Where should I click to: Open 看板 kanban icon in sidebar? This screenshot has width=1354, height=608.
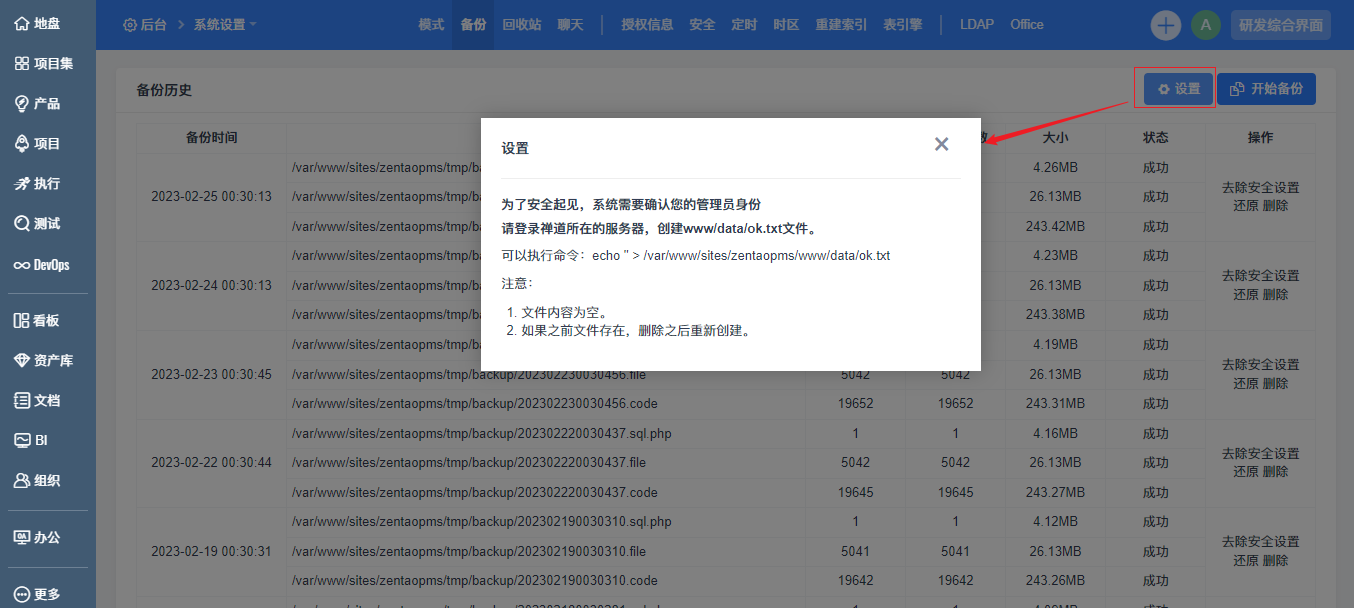22,321
